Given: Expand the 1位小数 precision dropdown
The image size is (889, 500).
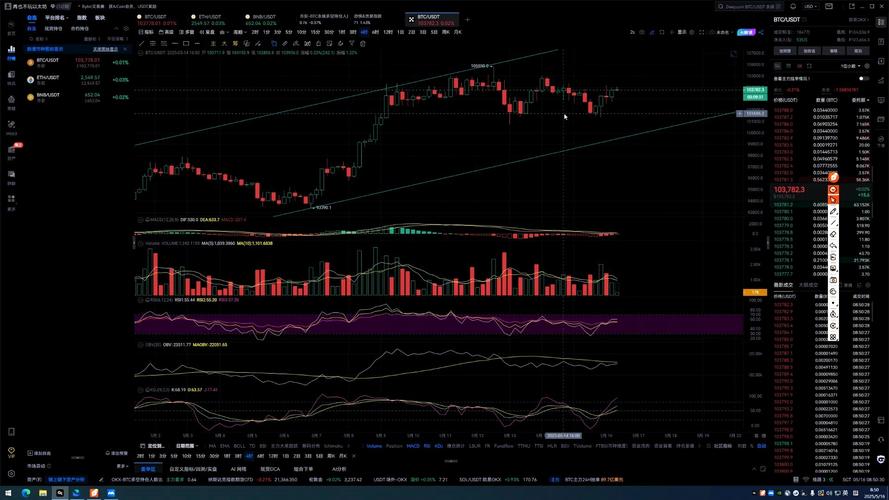Looking at the screenshot, I should click(x=848, y=66).
